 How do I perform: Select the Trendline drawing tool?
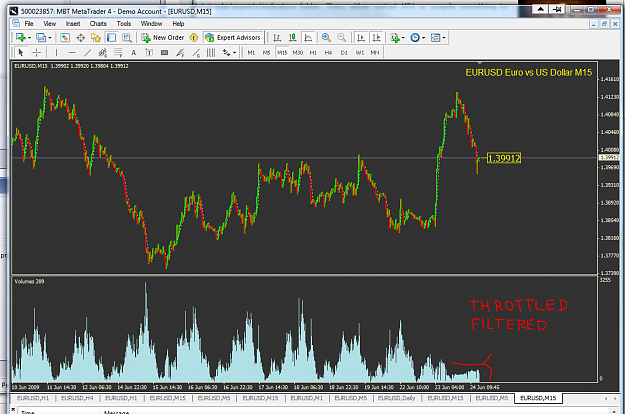(87, 52)
